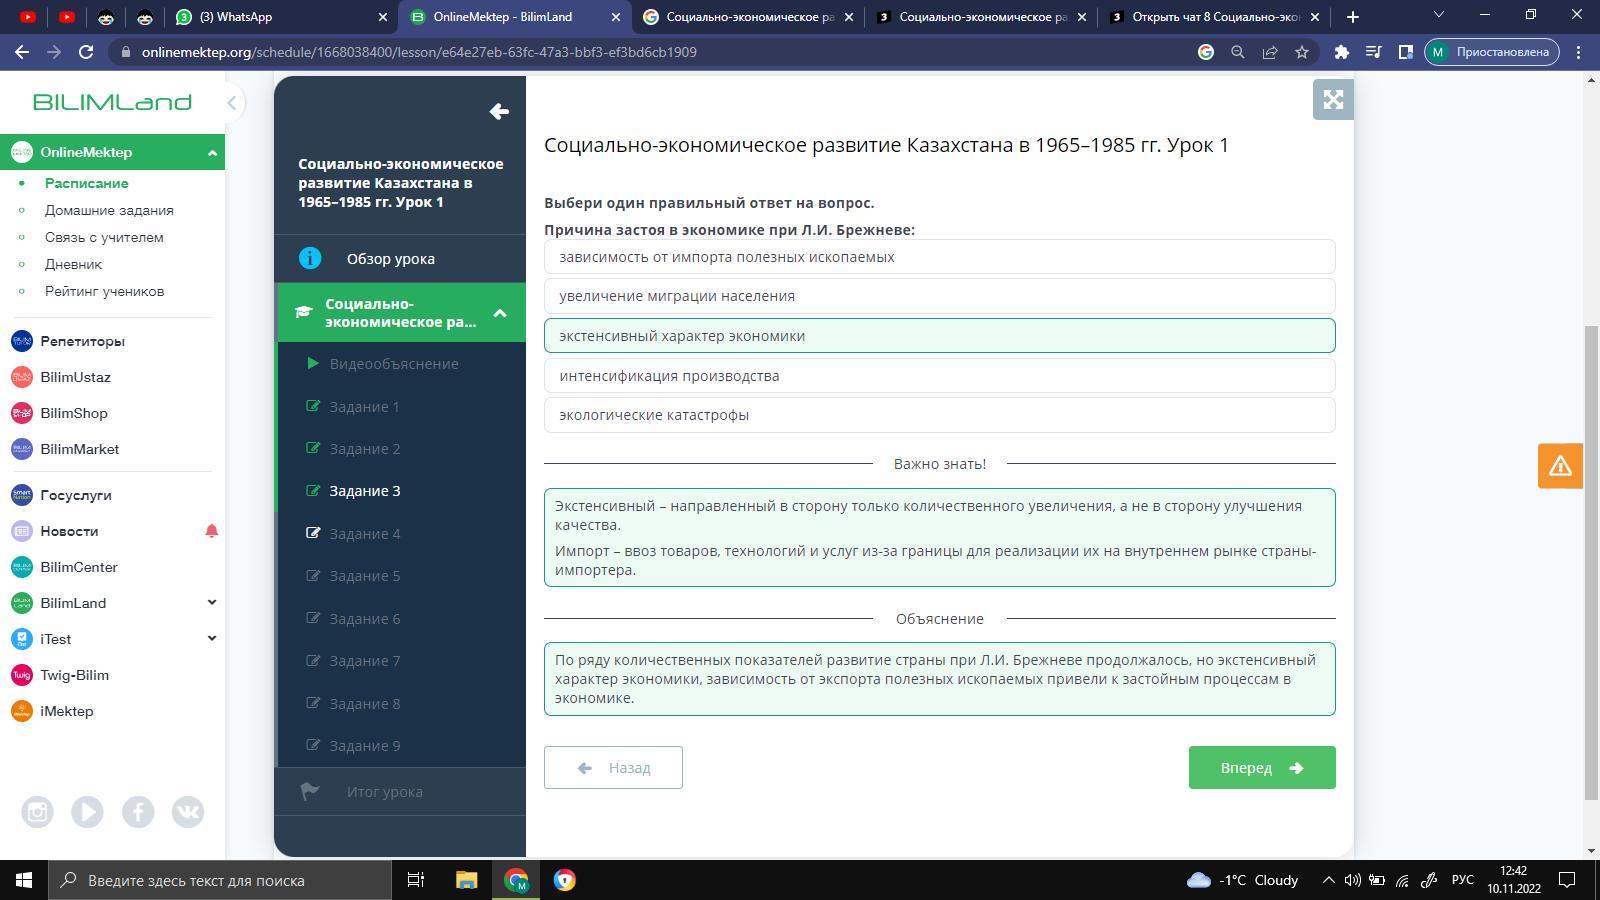Select answer увеличение миграции населения
The width and height of the screenshot is (1600, 900).
click(940, 296)
